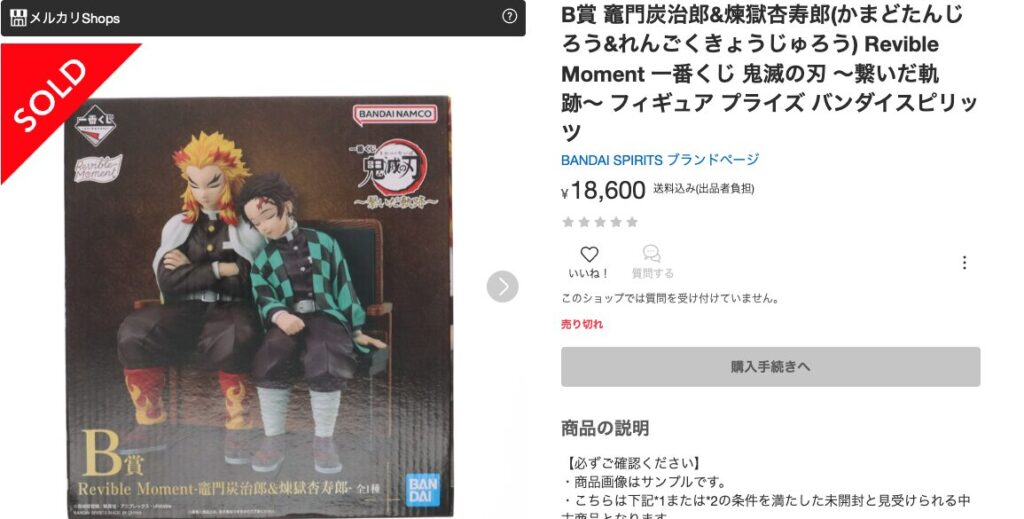Like the item with the heart icon

pos(589,254)
